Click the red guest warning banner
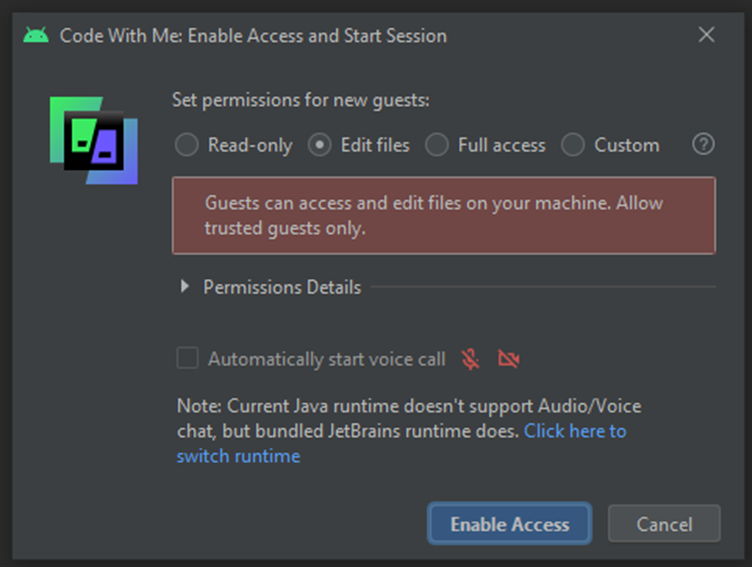 [x=443, y=215]
